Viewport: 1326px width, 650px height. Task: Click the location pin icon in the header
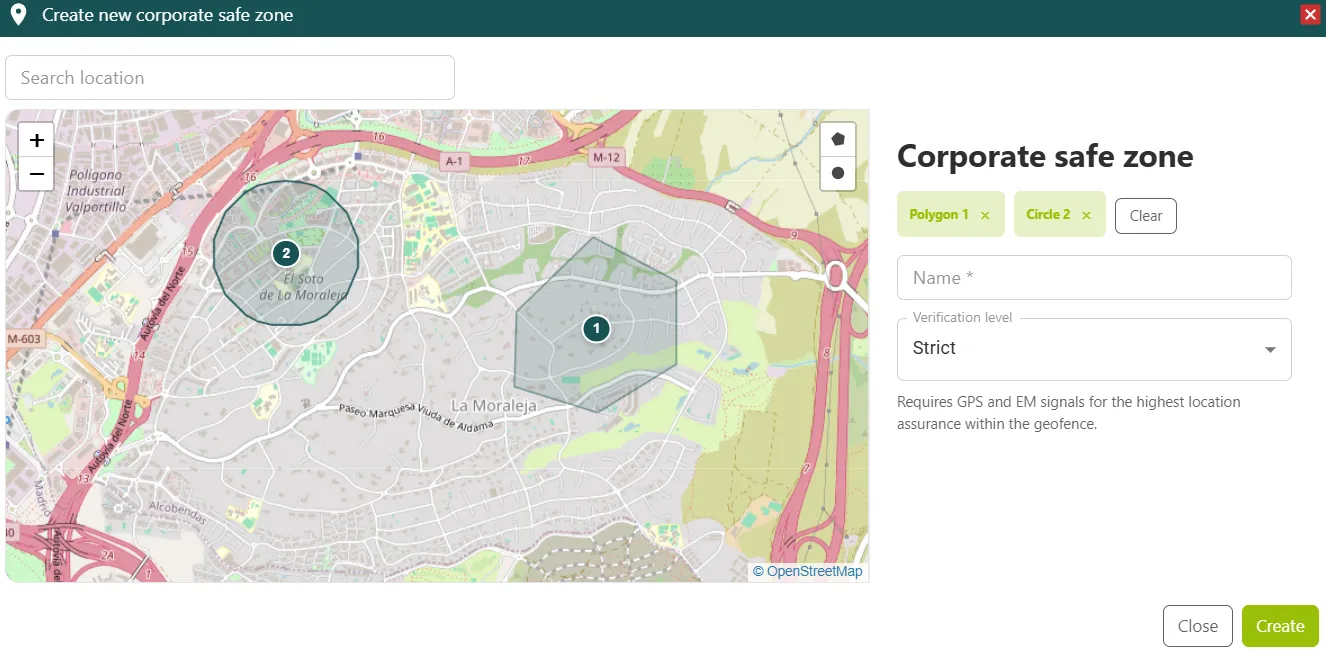tap(17, 15)
